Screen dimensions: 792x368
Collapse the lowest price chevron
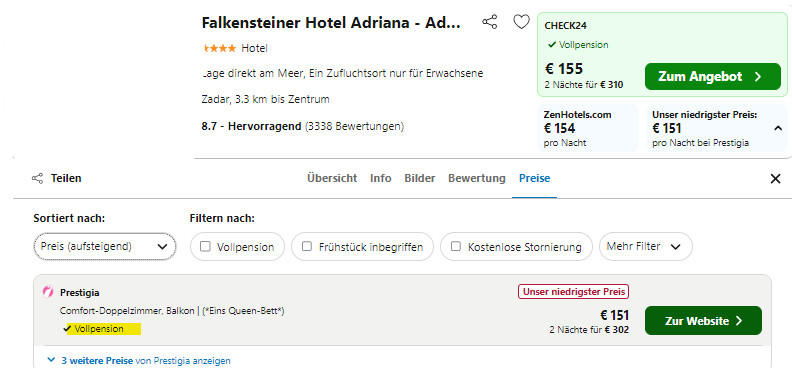coord(778,129)
